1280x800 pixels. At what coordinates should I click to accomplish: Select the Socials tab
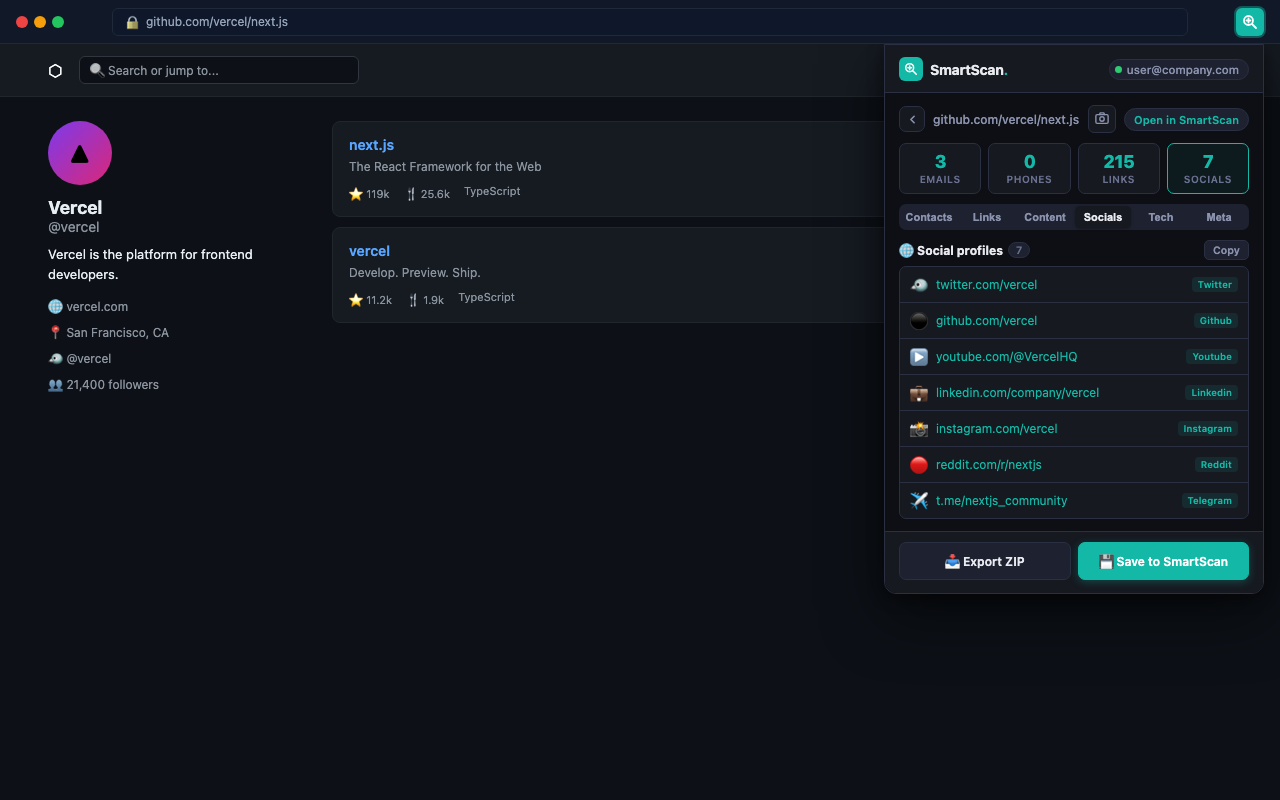click(1103, 217)
